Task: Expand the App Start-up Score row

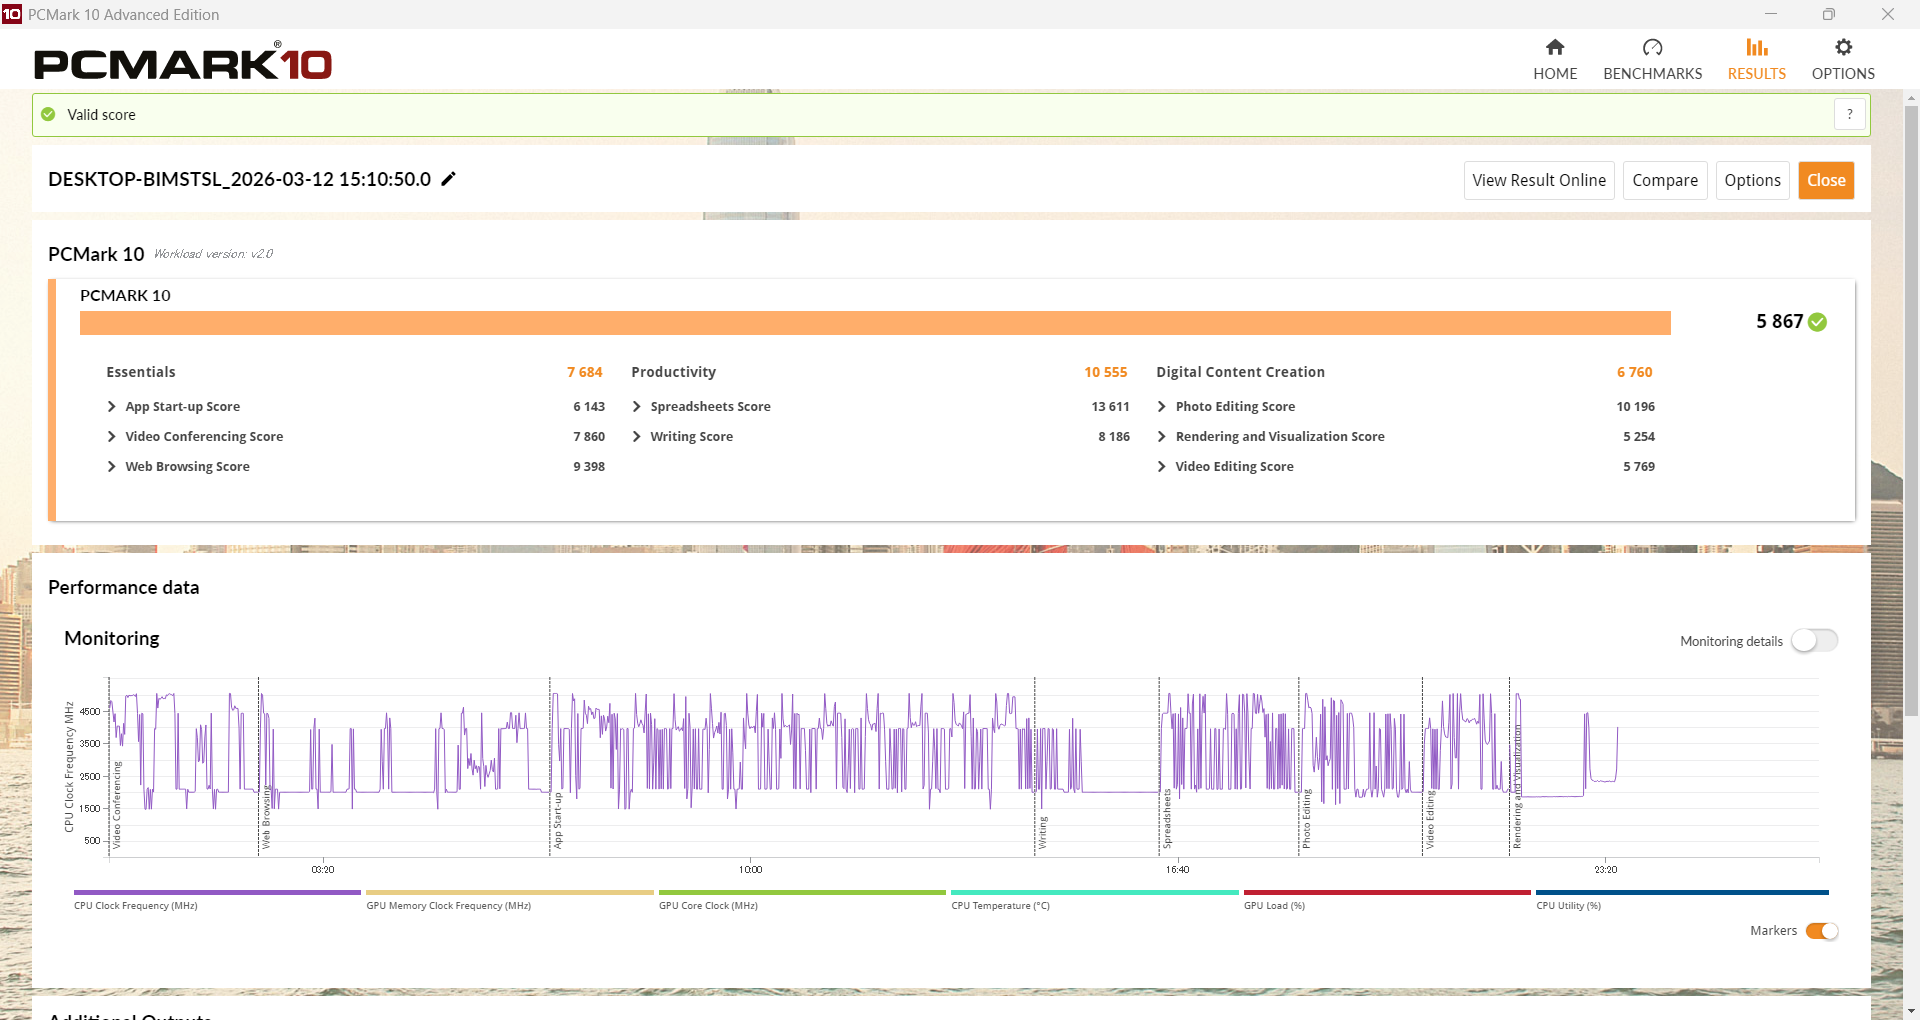Action: [112, 407]
